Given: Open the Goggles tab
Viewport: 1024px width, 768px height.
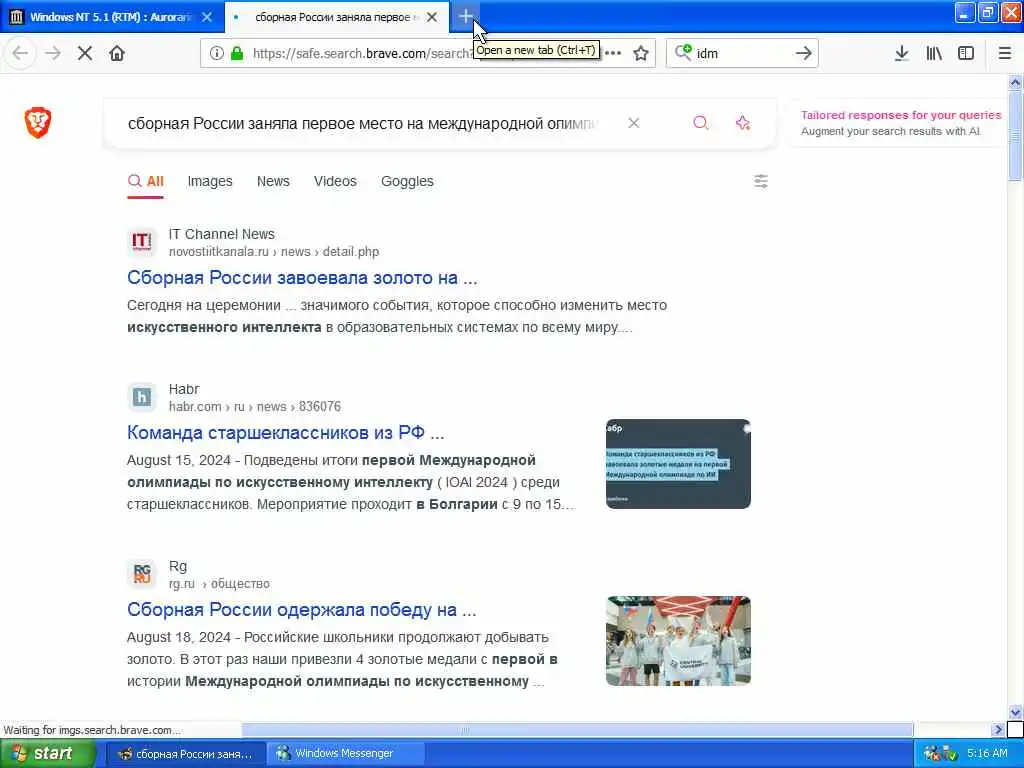Looking at the screenshot, I should (407, 182).
